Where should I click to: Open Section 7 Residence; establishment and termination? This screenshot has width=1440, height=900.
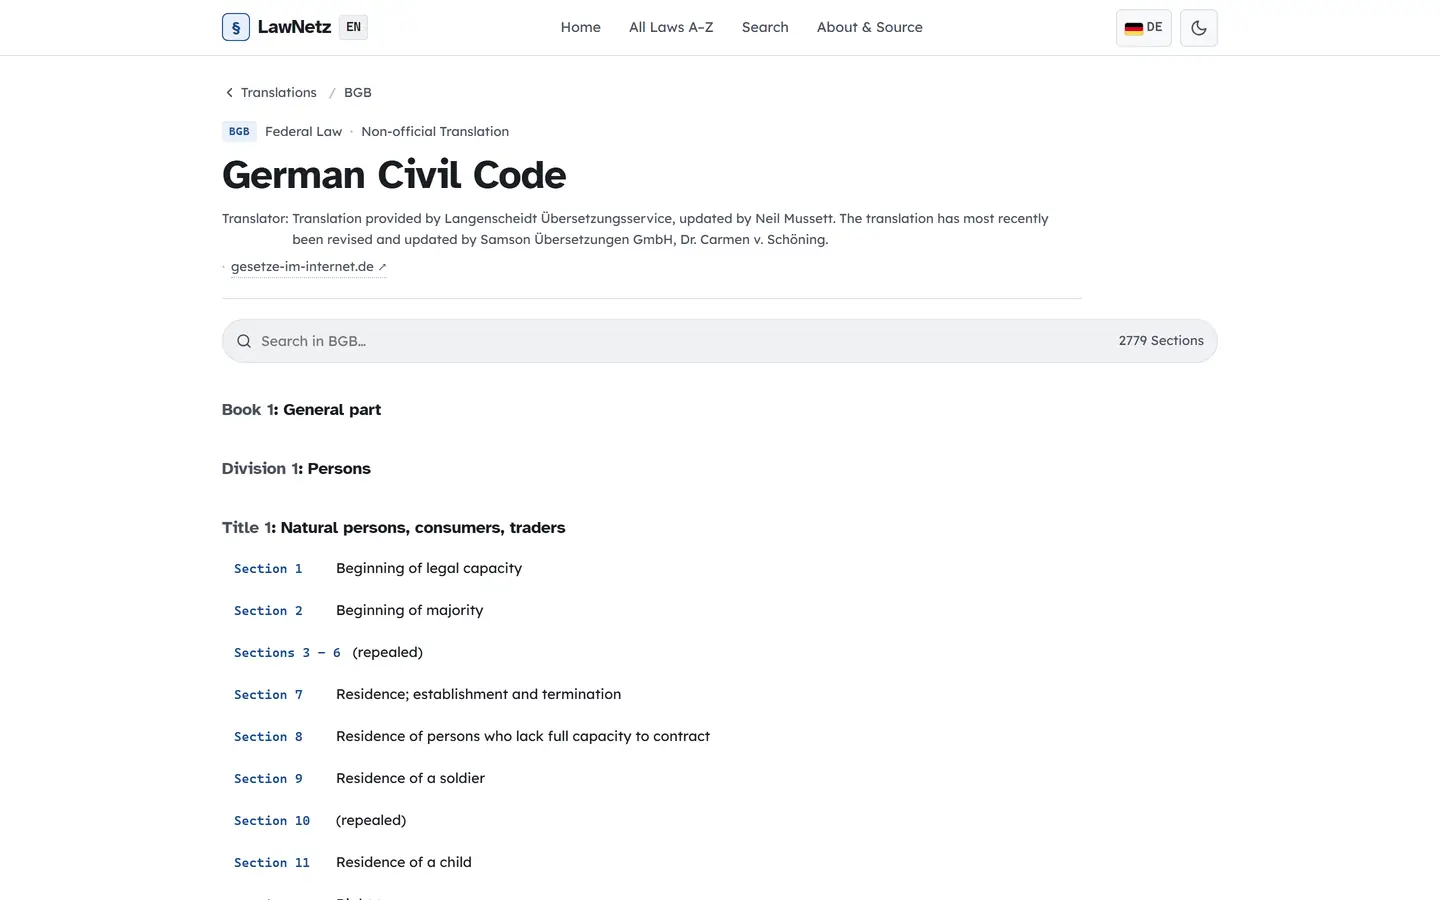click(720, 694)
